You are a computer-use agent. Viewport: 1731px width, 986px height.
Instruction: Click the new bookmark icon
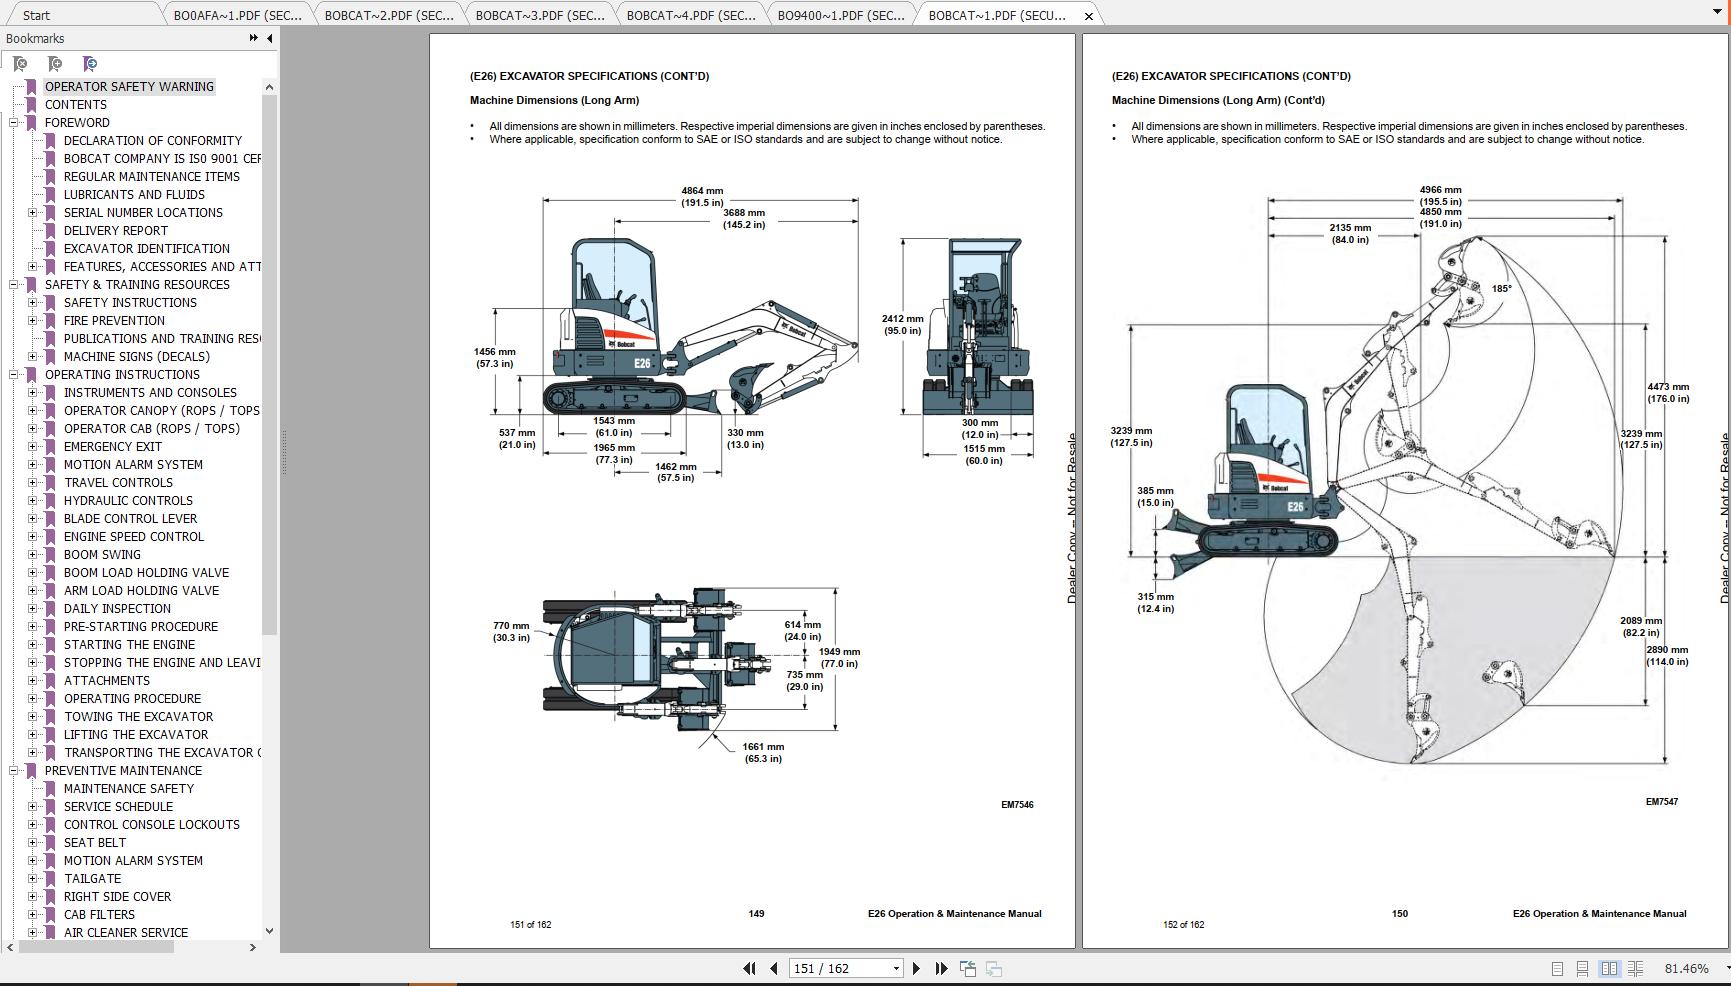coord(55,64)
